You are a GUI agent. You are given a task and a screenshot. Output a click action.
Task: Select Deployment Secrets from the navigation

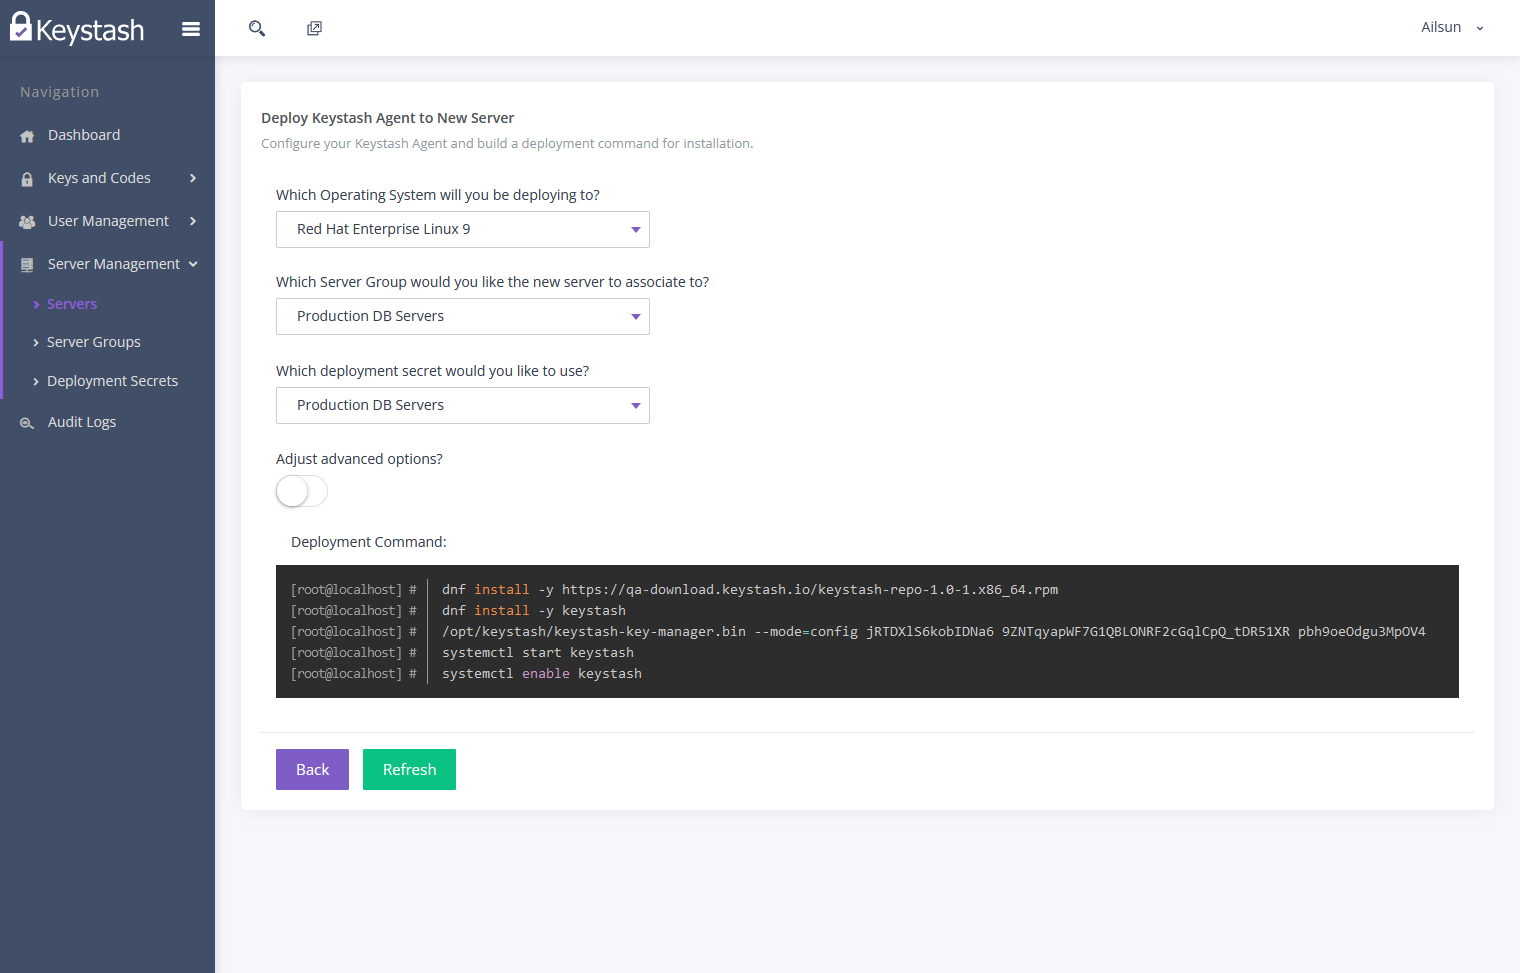pyautogui.click(x=112, y=380)
